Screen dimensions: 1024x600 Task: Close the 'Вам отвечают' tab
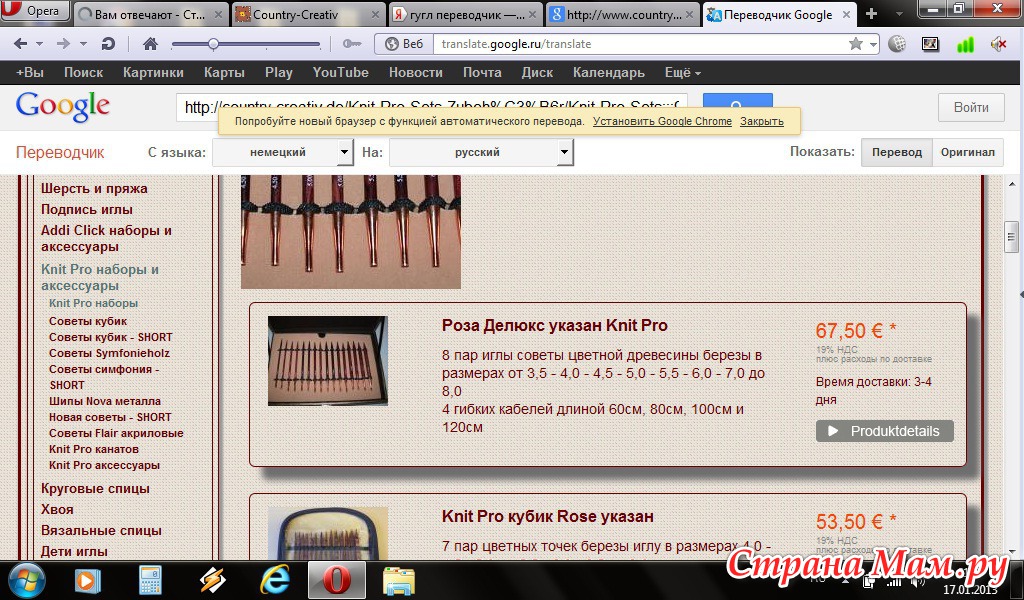click(x=219, y=14)
